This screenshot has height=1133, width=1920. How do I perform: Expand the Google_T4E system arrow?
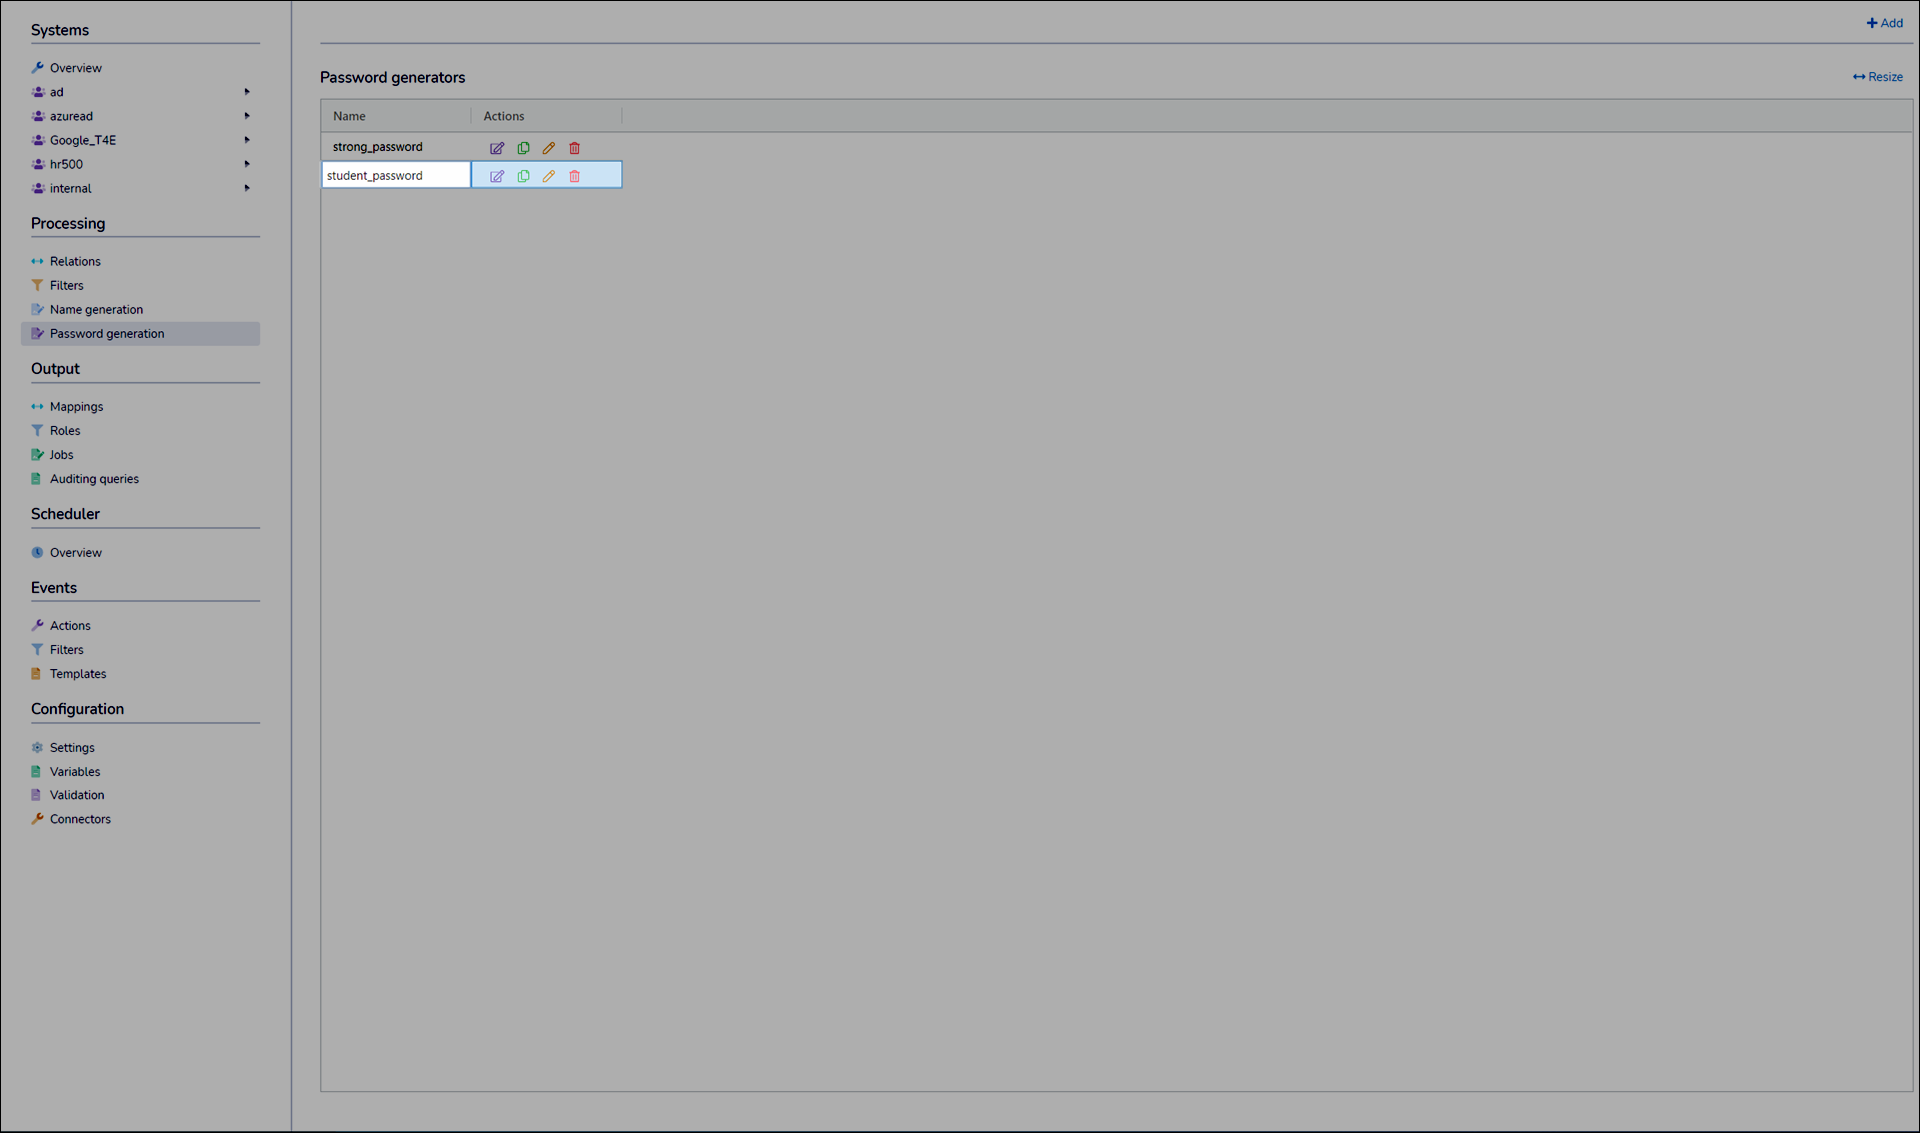coord(247,140)
